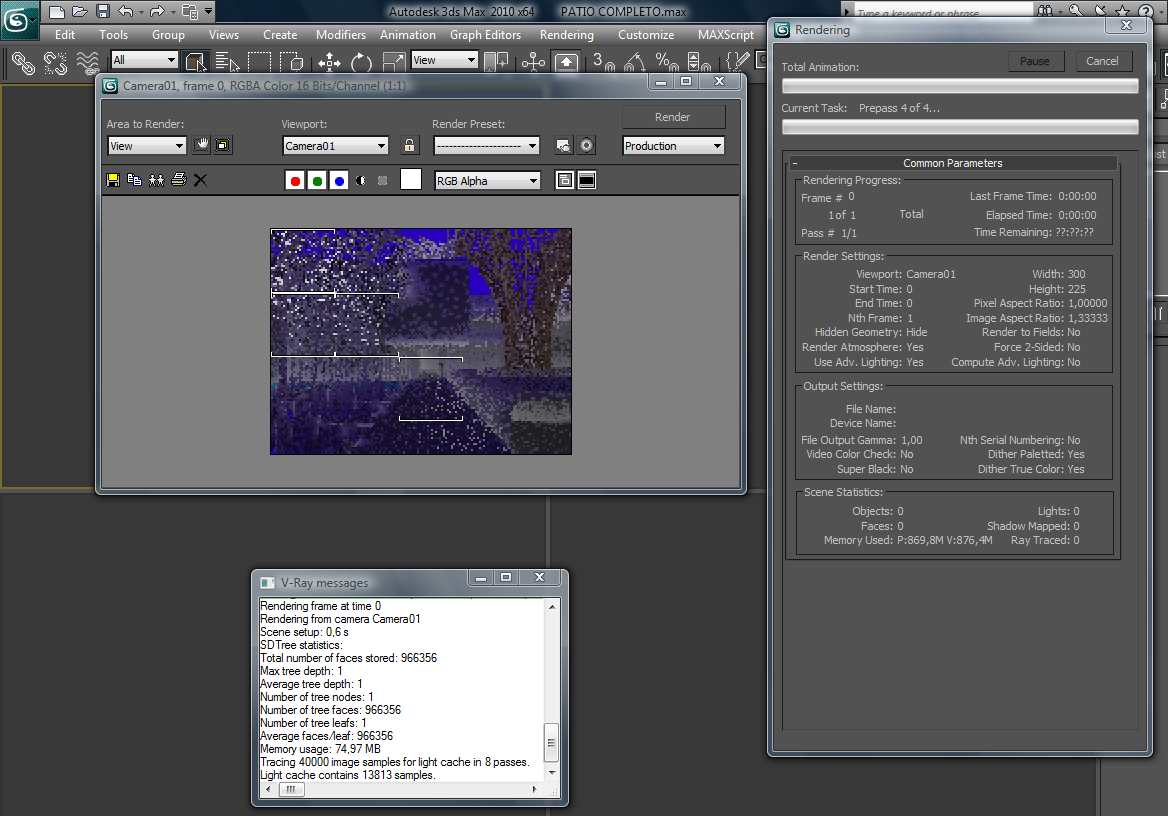Open the 3ds Max application menu button
Screen dimensions: 1168x816
(18, 21)
